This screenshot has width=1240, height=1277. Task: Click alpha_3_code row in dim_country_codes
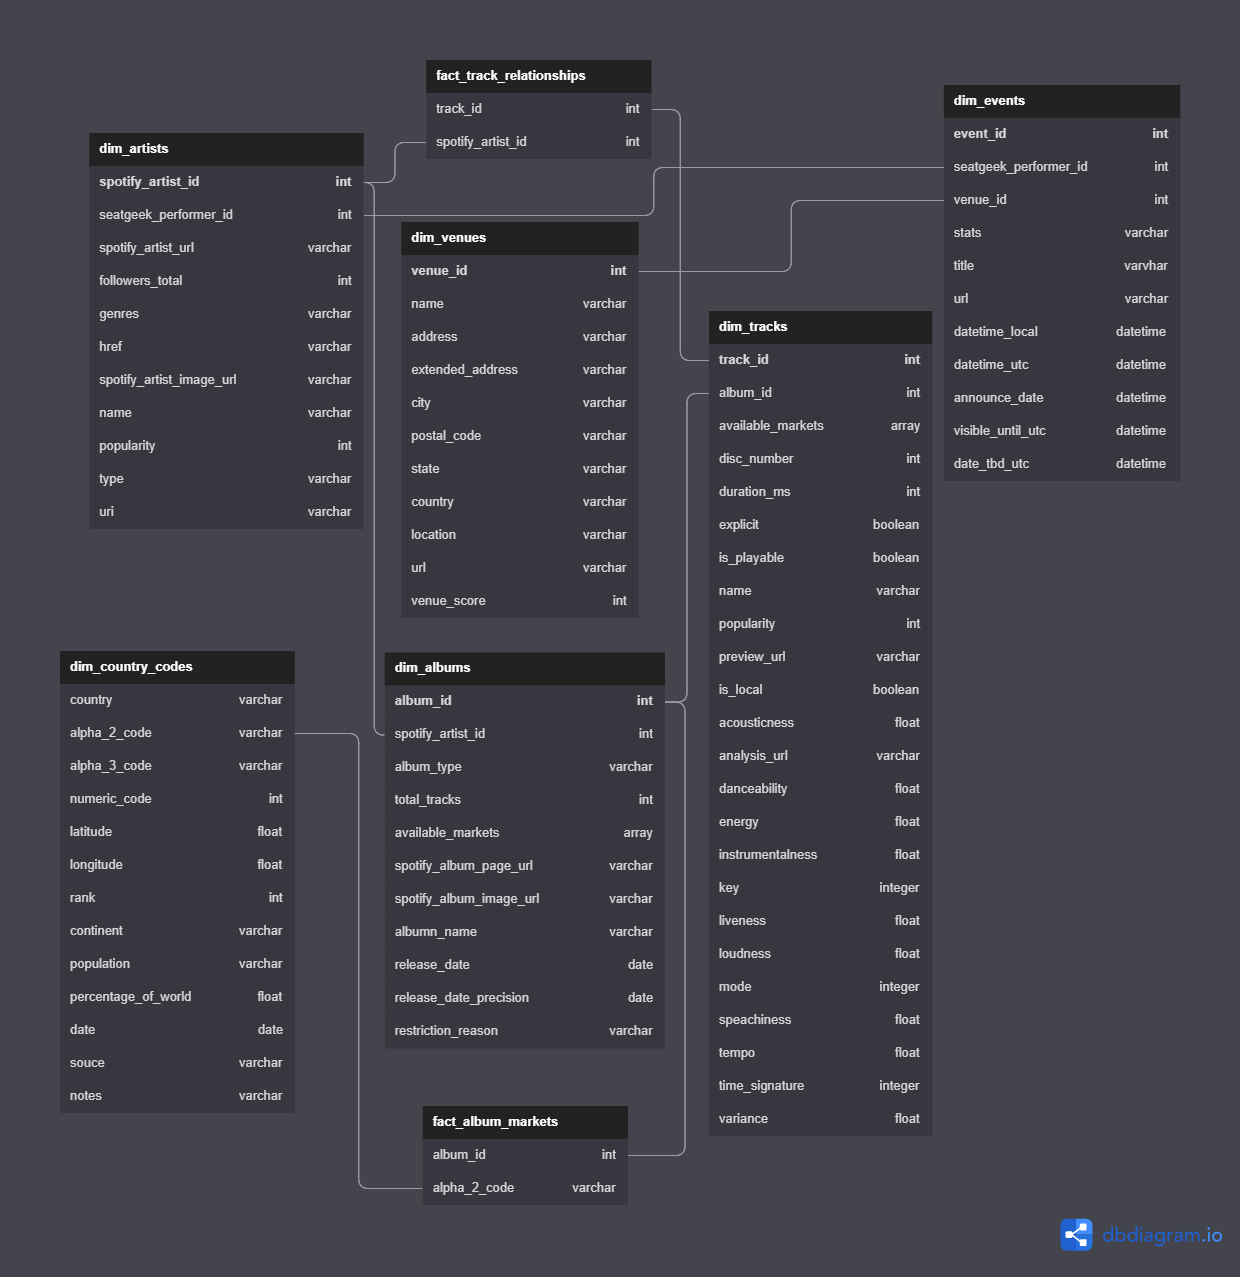click(x=177, y=766)
